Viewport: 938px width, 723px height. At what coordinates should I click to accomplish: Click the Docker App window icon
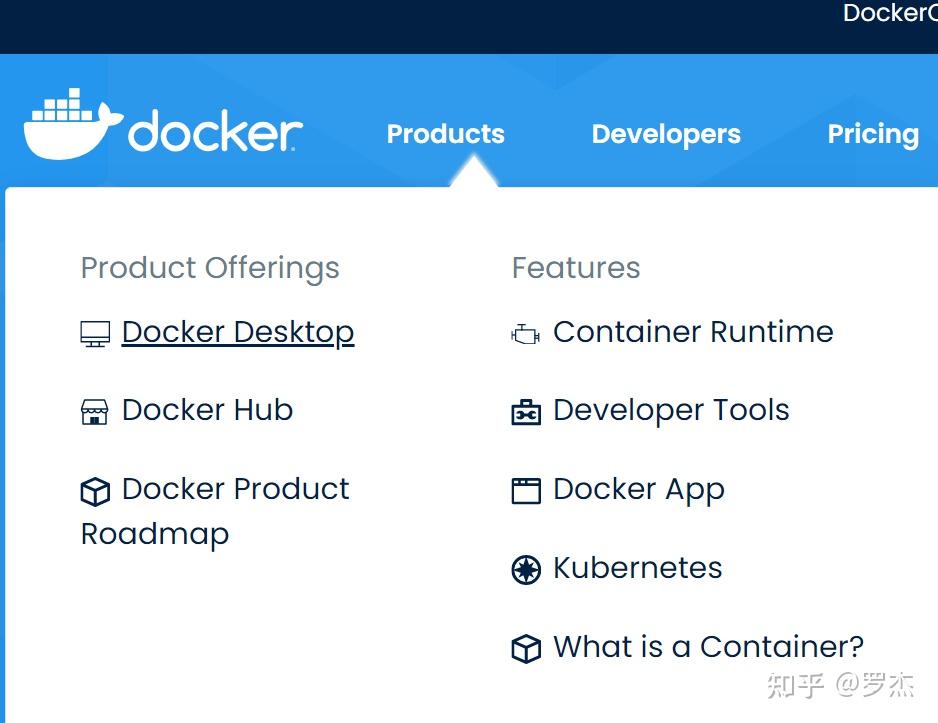524,490
